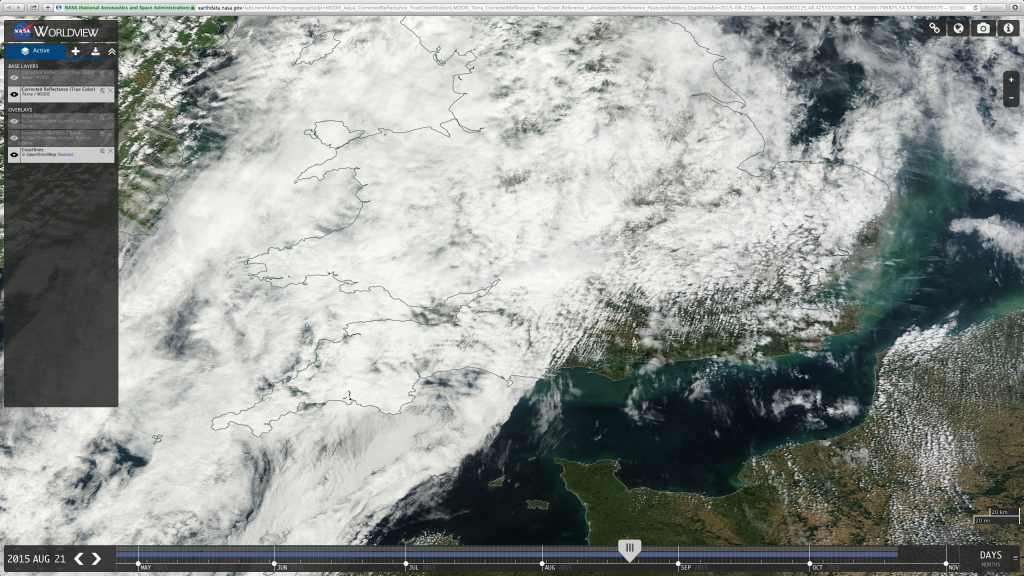Advance to the next day

tap(97, 558)
